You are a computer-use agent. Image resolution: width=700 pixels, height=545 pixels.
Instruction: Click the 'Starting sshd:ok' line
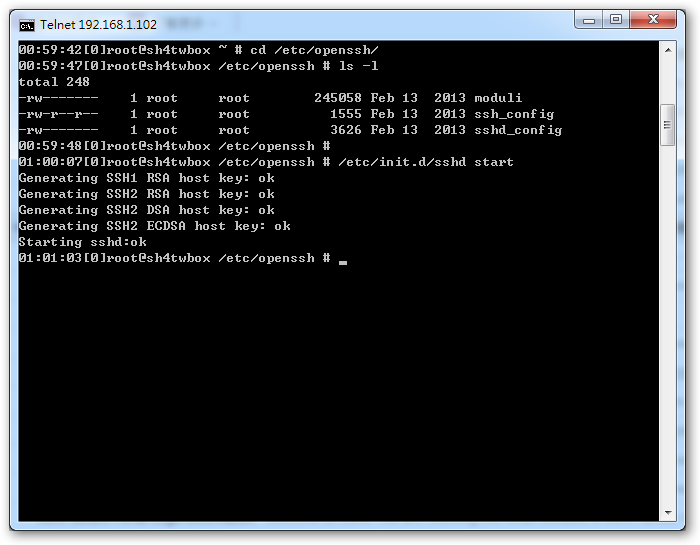[x=83, y=242]
